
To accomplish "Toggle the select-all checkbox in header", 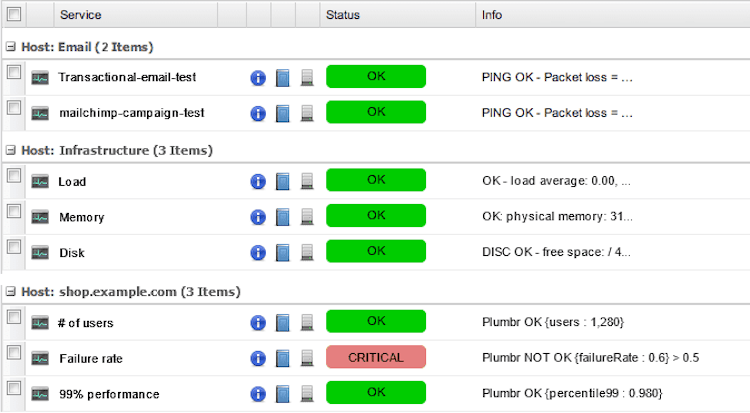I will click(x=14, y=14).
